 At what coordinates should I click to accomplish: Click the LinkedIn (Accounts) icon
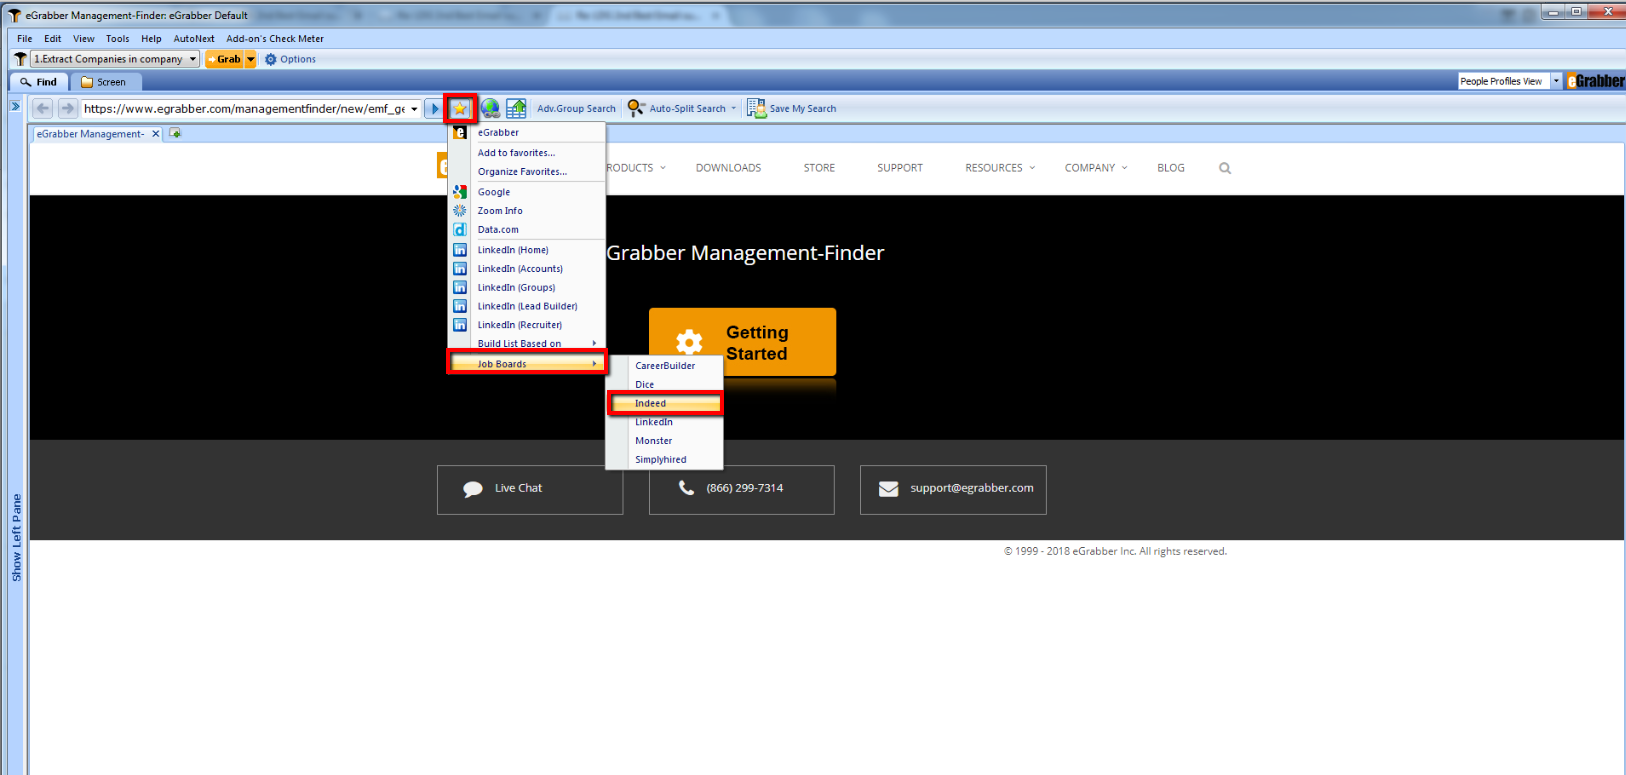click(460, 269)
